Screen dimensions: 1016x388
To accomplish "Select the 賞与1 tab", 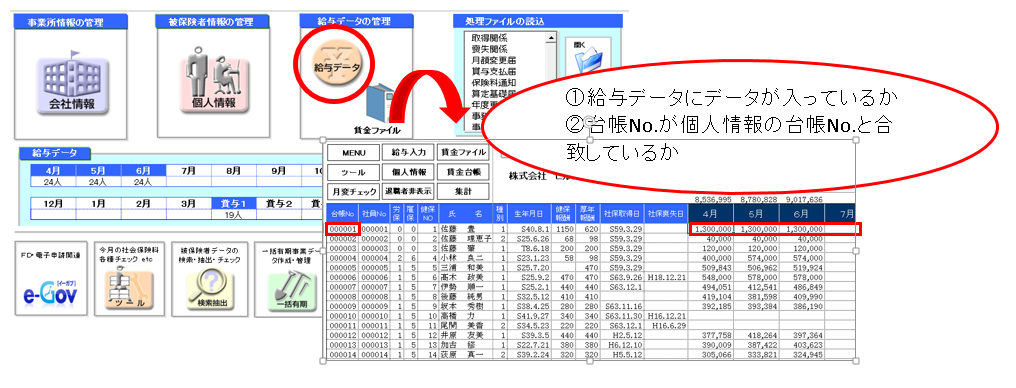I will pos(233,203).
